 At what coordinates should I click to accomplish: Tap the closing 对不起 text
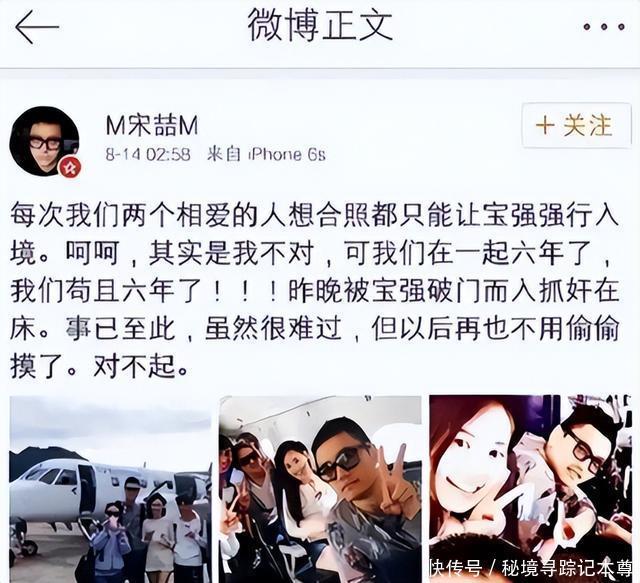(x=133, y=366)
